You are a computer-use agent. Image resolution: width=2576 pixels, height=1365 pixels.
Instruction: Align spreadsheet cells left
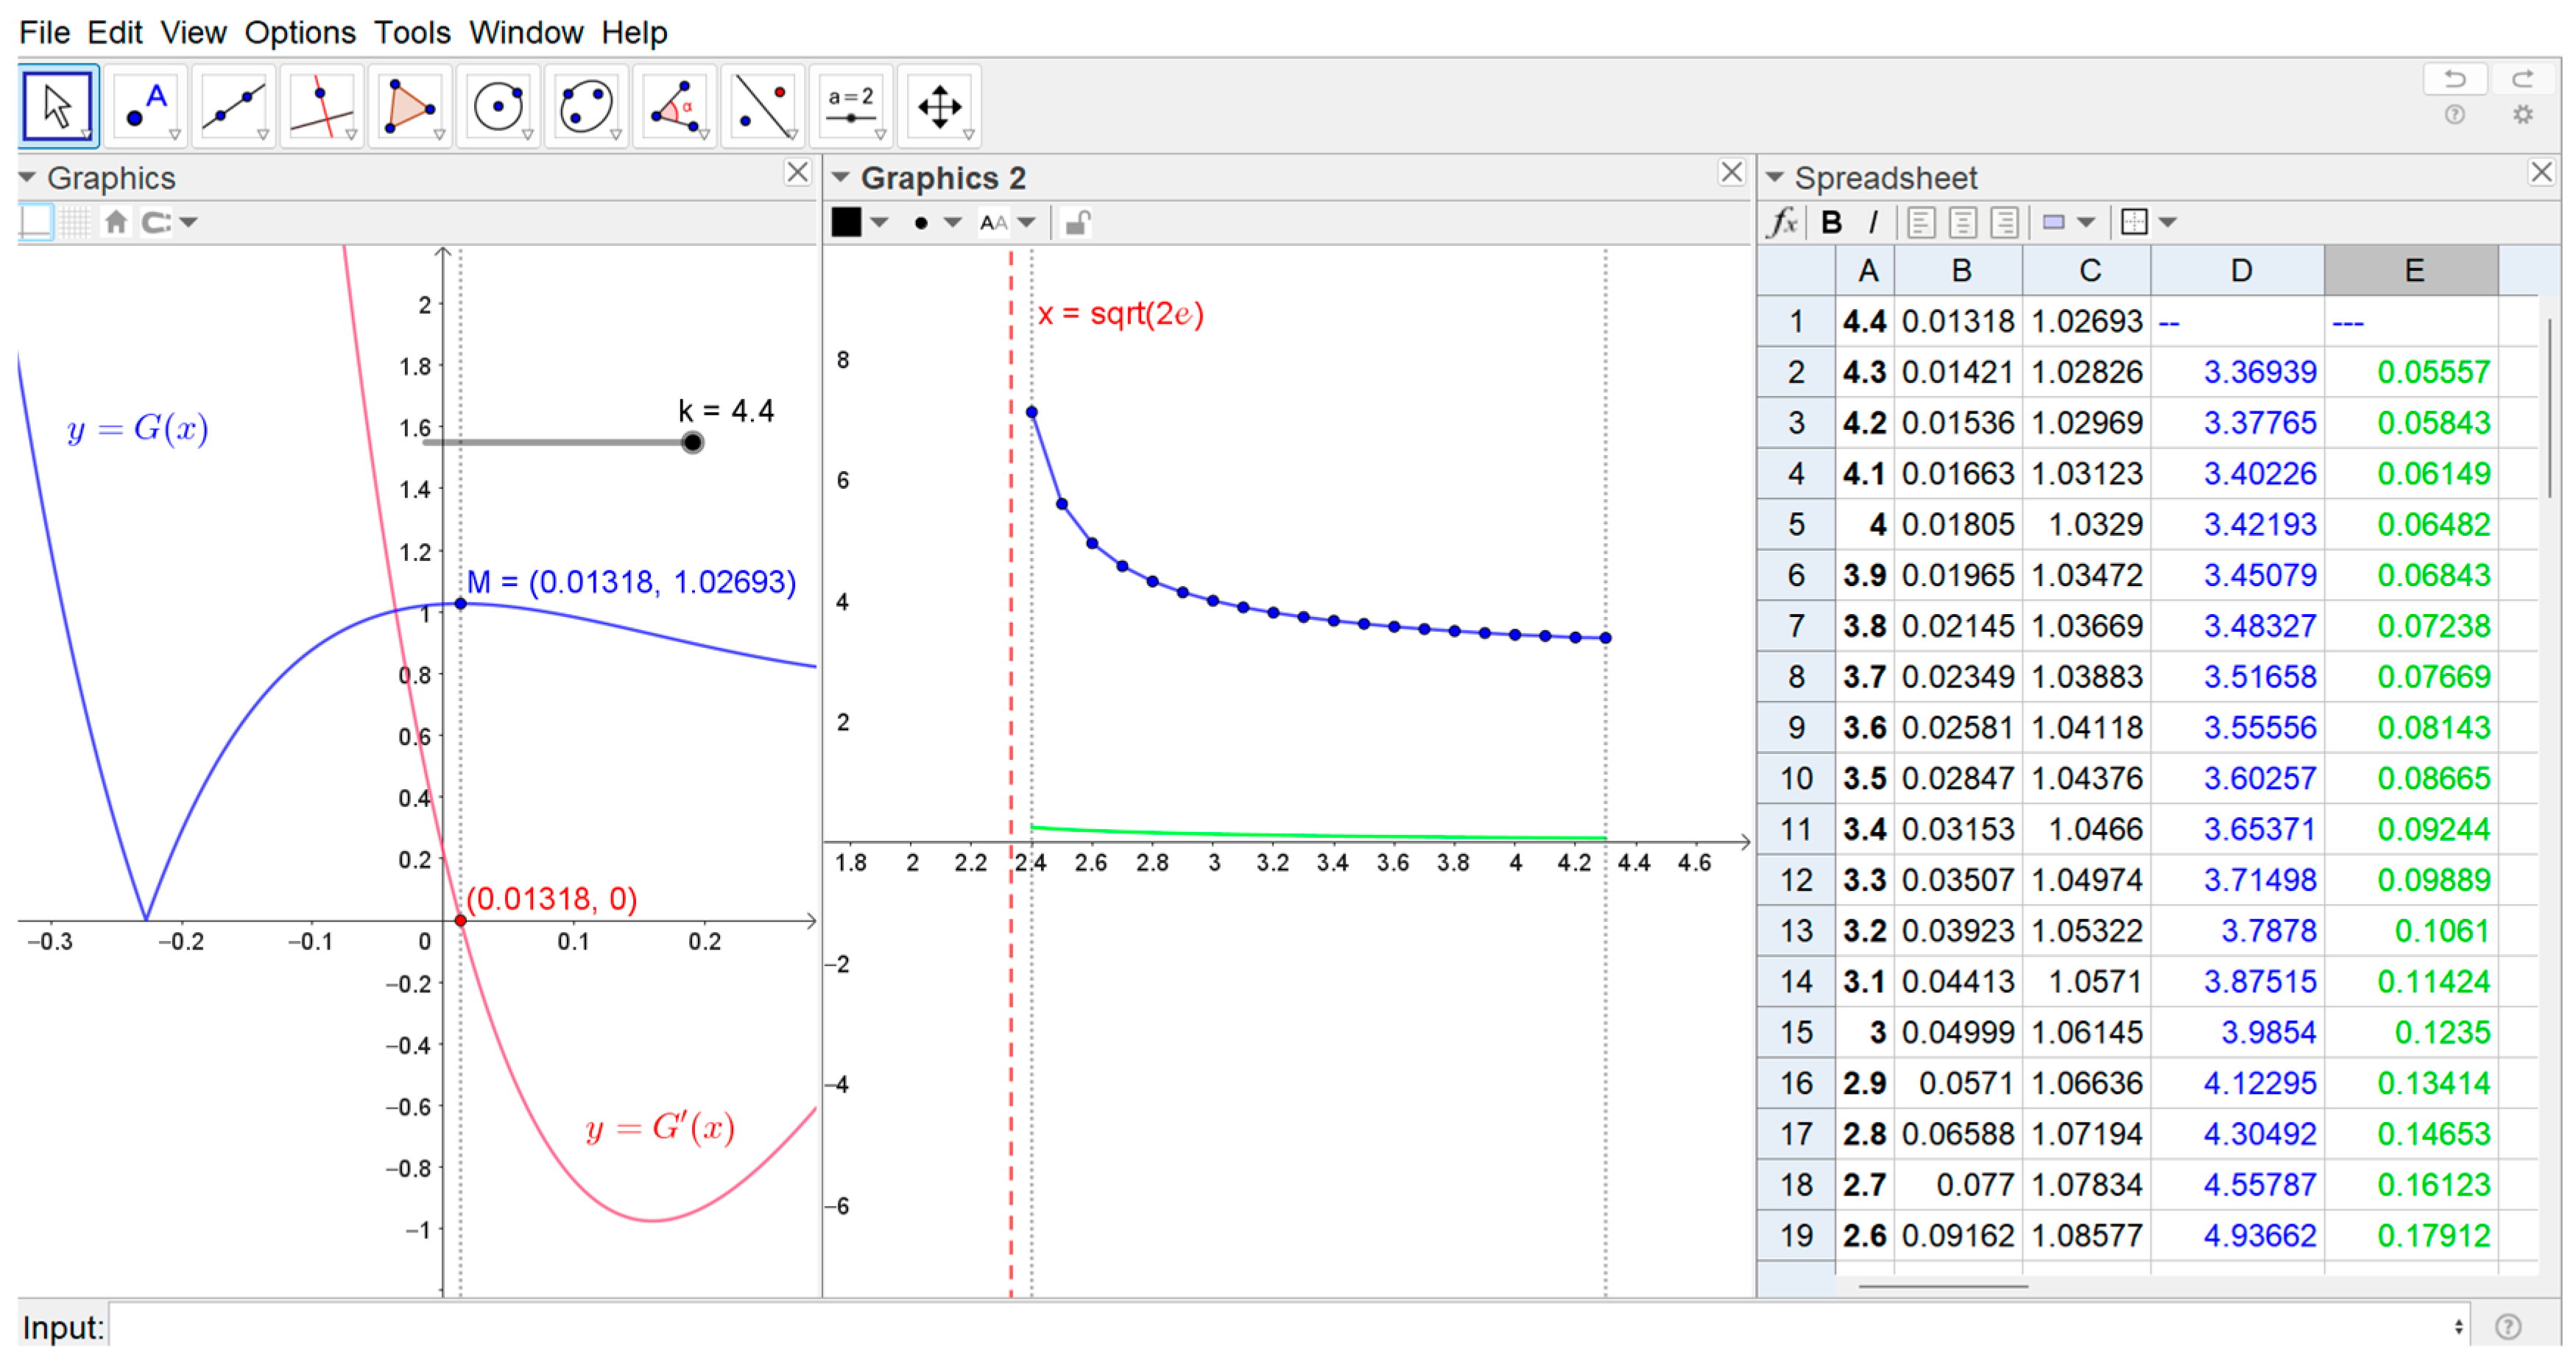(x=1921, y=222)
